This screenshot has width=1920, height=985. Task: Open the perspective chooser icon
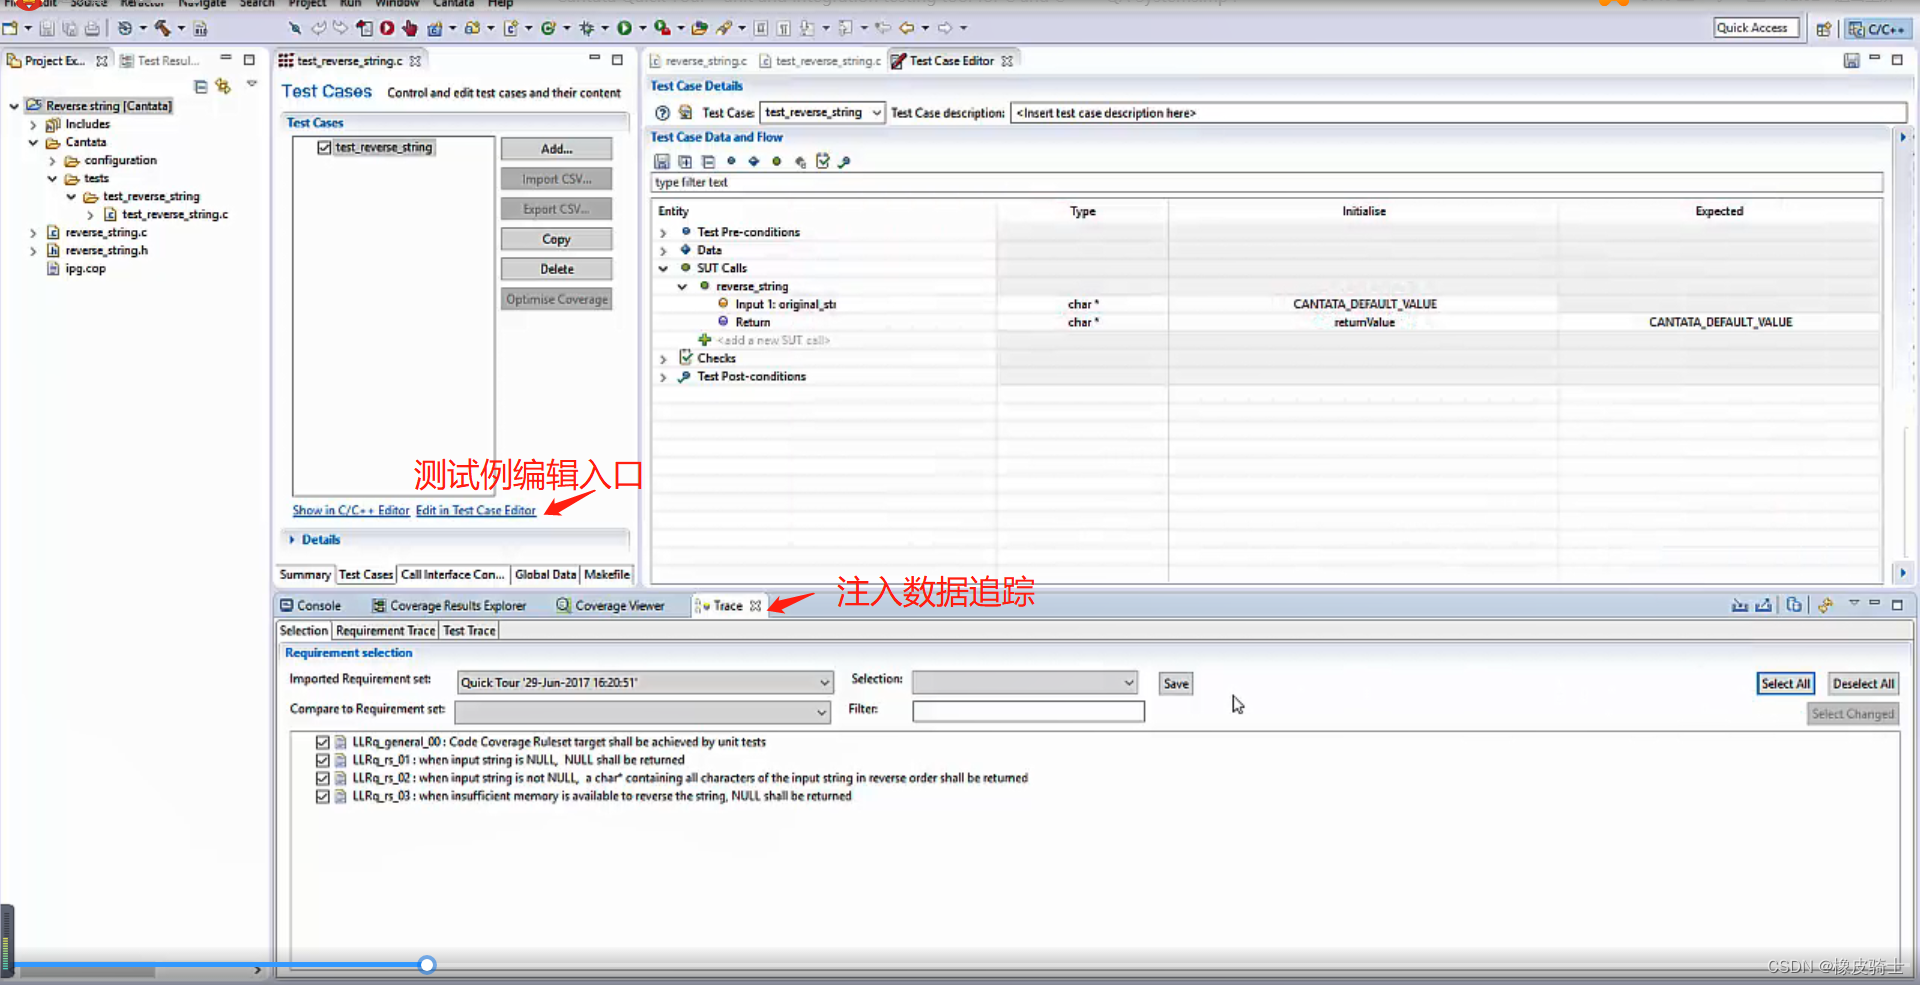tap(1824, 29)
